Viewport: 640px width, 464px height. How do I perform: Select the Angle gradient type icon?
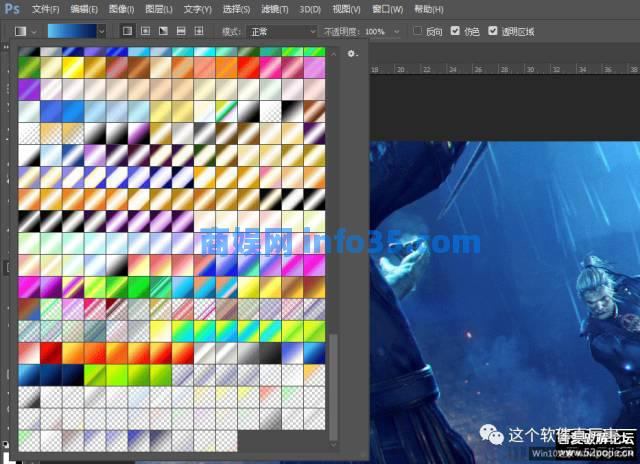[x=163, y=31]
